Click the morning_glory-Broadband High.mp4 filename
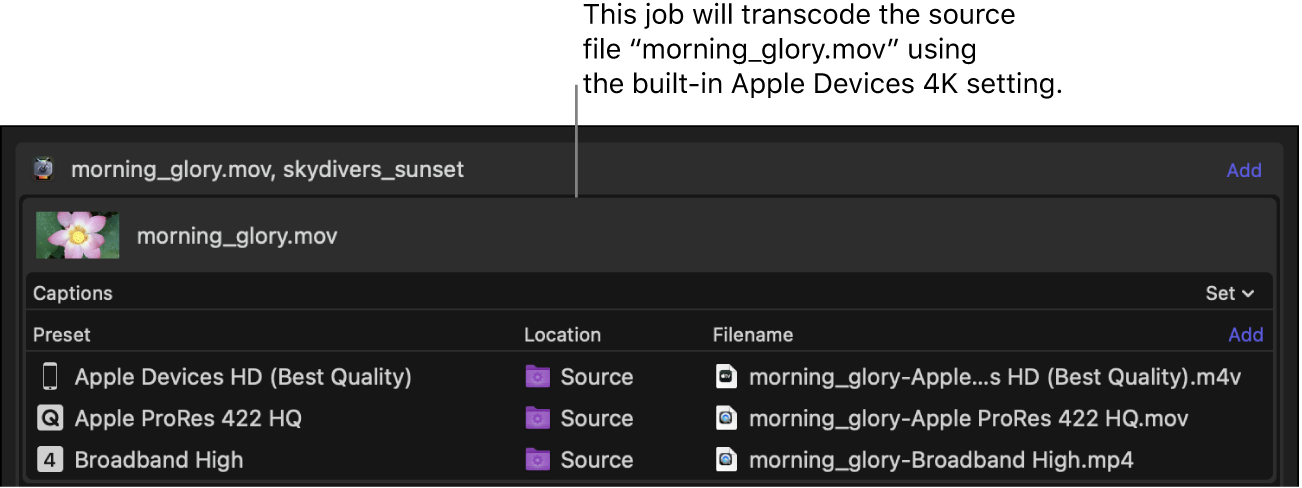This screenshot has height=488, width=1302. tap(941, 460)
